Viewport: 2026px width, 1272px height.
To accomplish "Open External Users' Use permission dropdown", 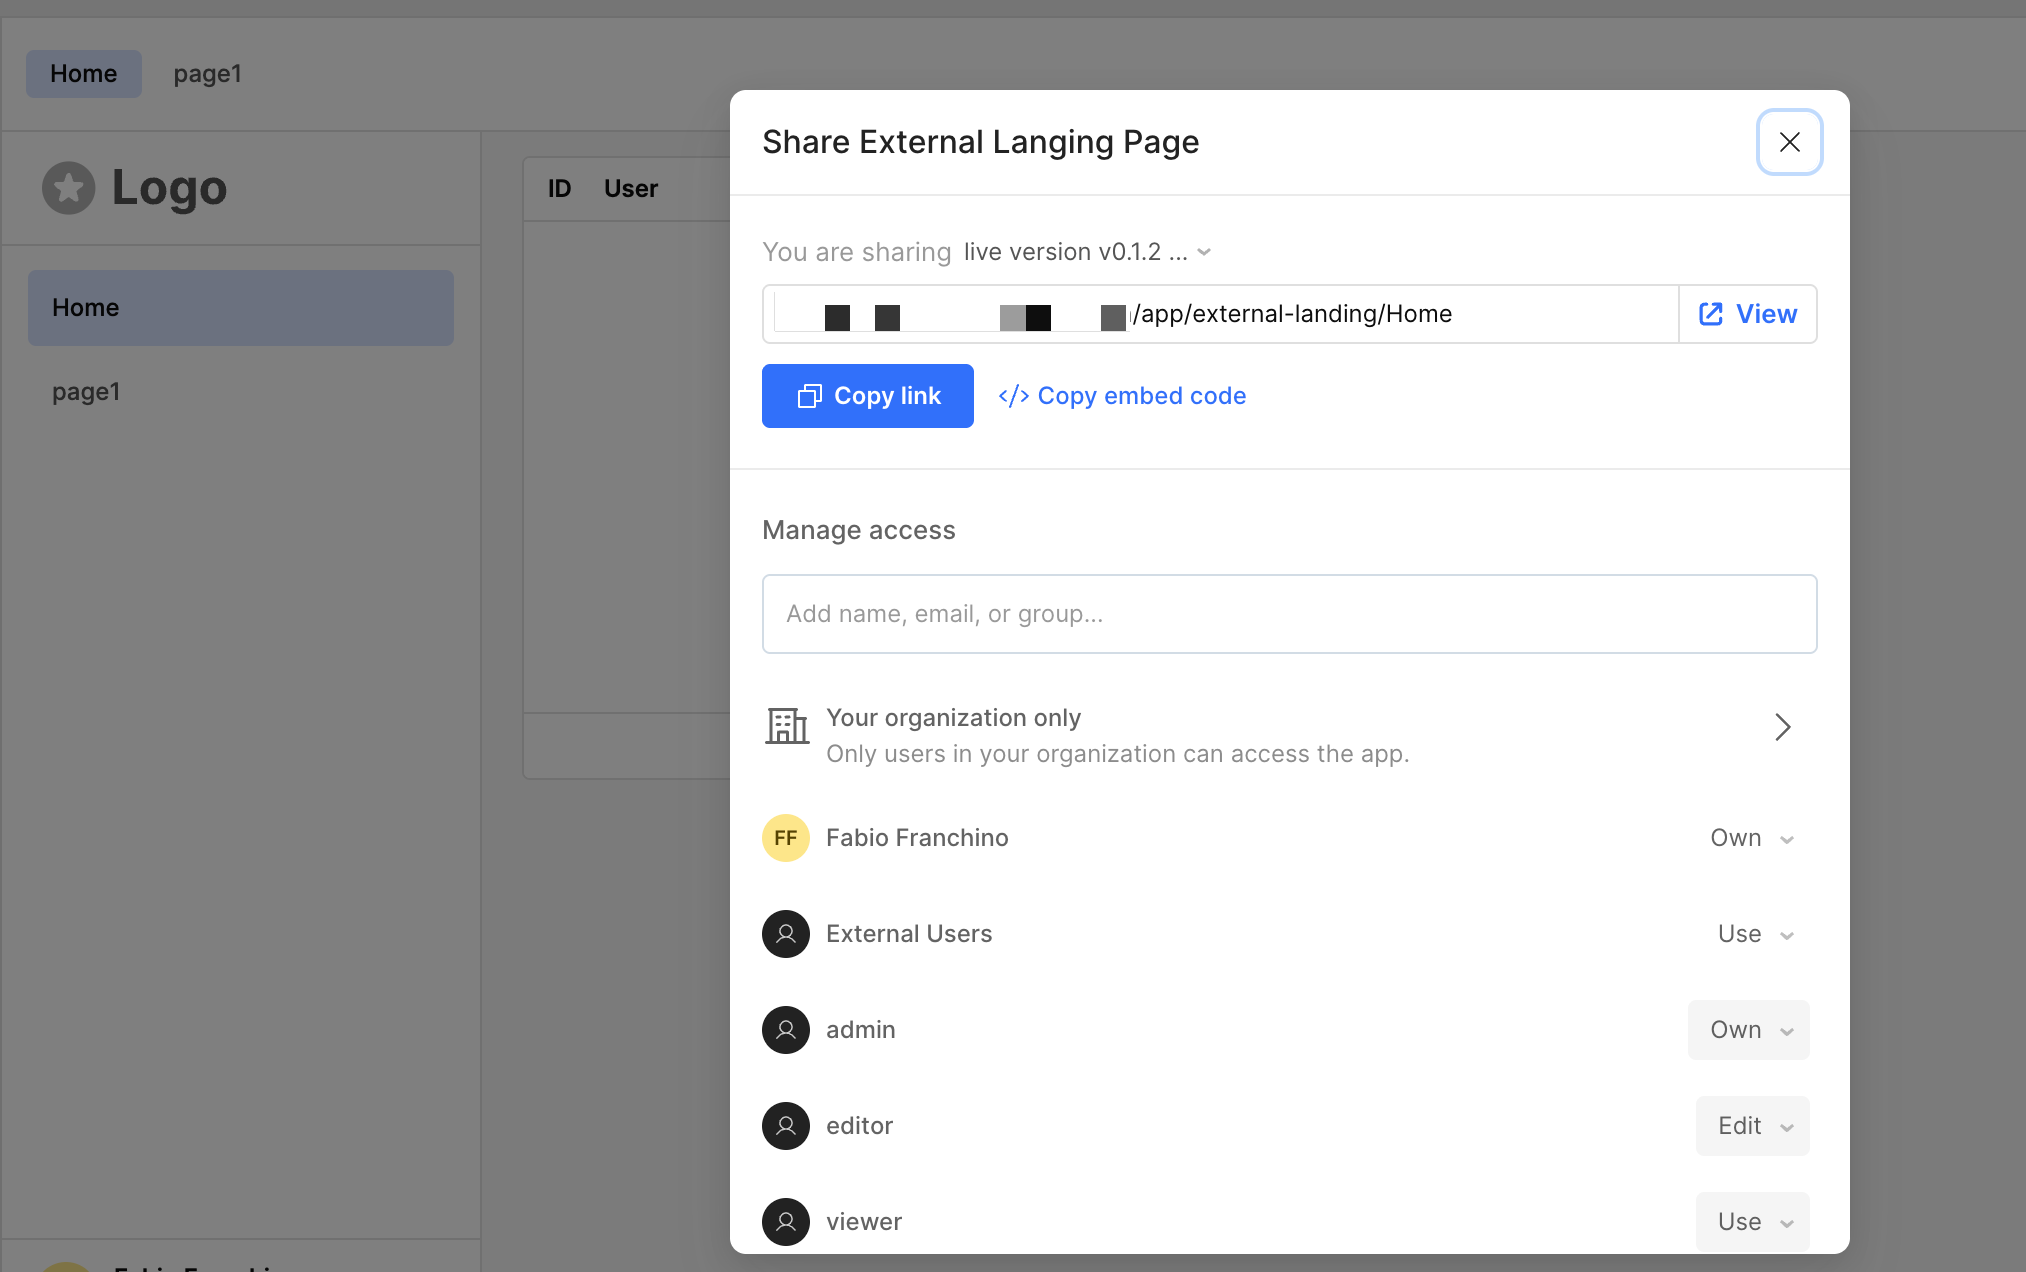I will point(1755,934).
